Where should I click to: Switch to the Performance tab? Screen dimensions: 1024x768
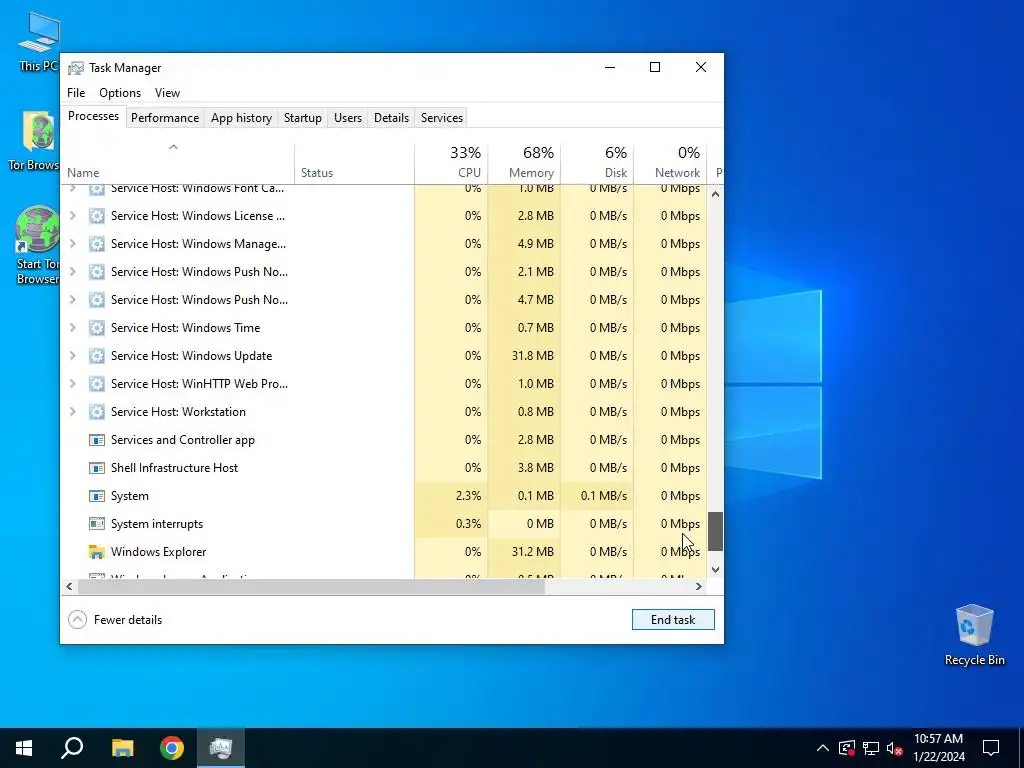coord(165,118)
